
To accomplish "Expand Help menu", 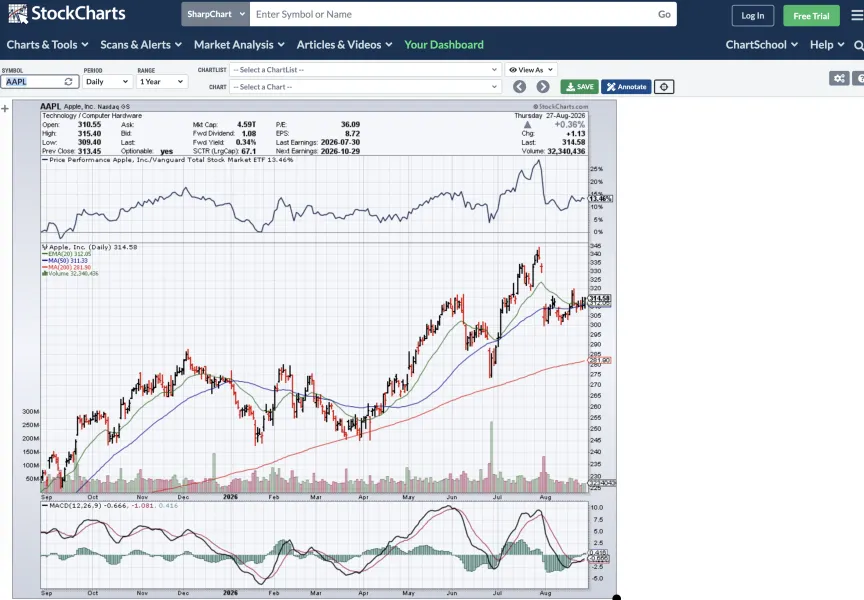I will (x=827, y=45).
